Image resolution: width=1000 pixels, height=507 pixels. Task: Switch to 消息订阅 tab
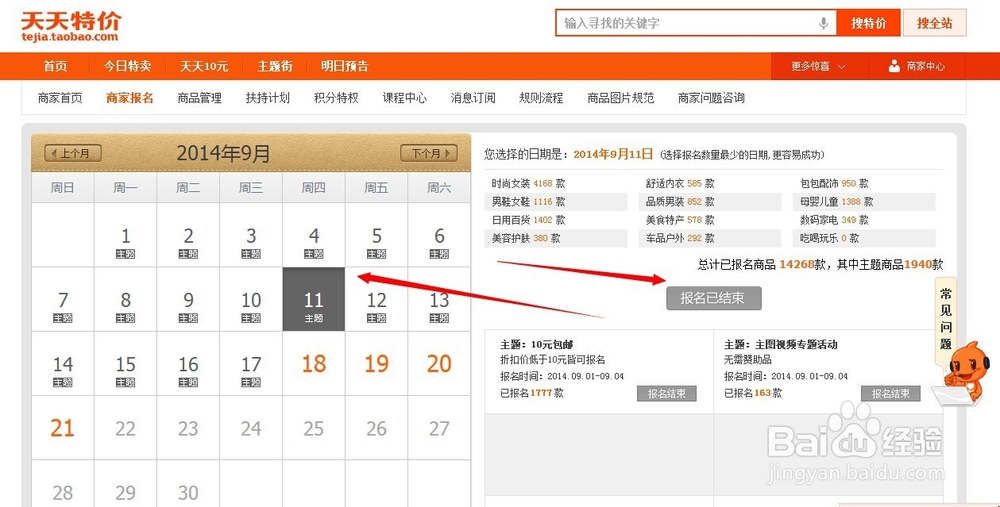click(x=473, y=98)
